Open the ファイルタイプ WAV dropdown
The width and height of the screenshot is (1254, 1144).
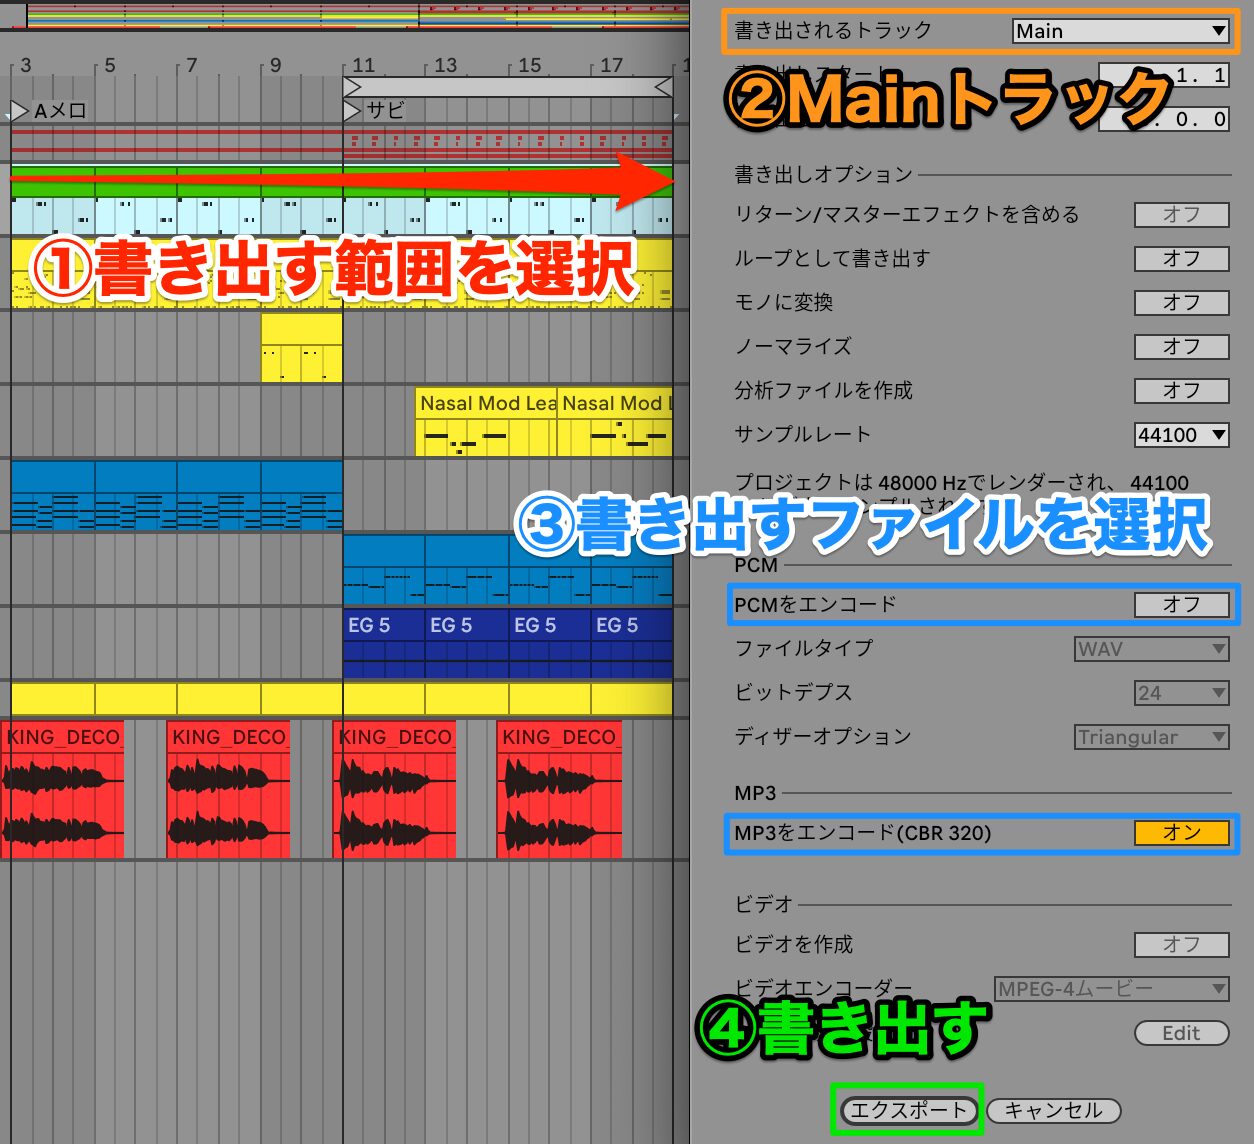(x=1152, y=649)
